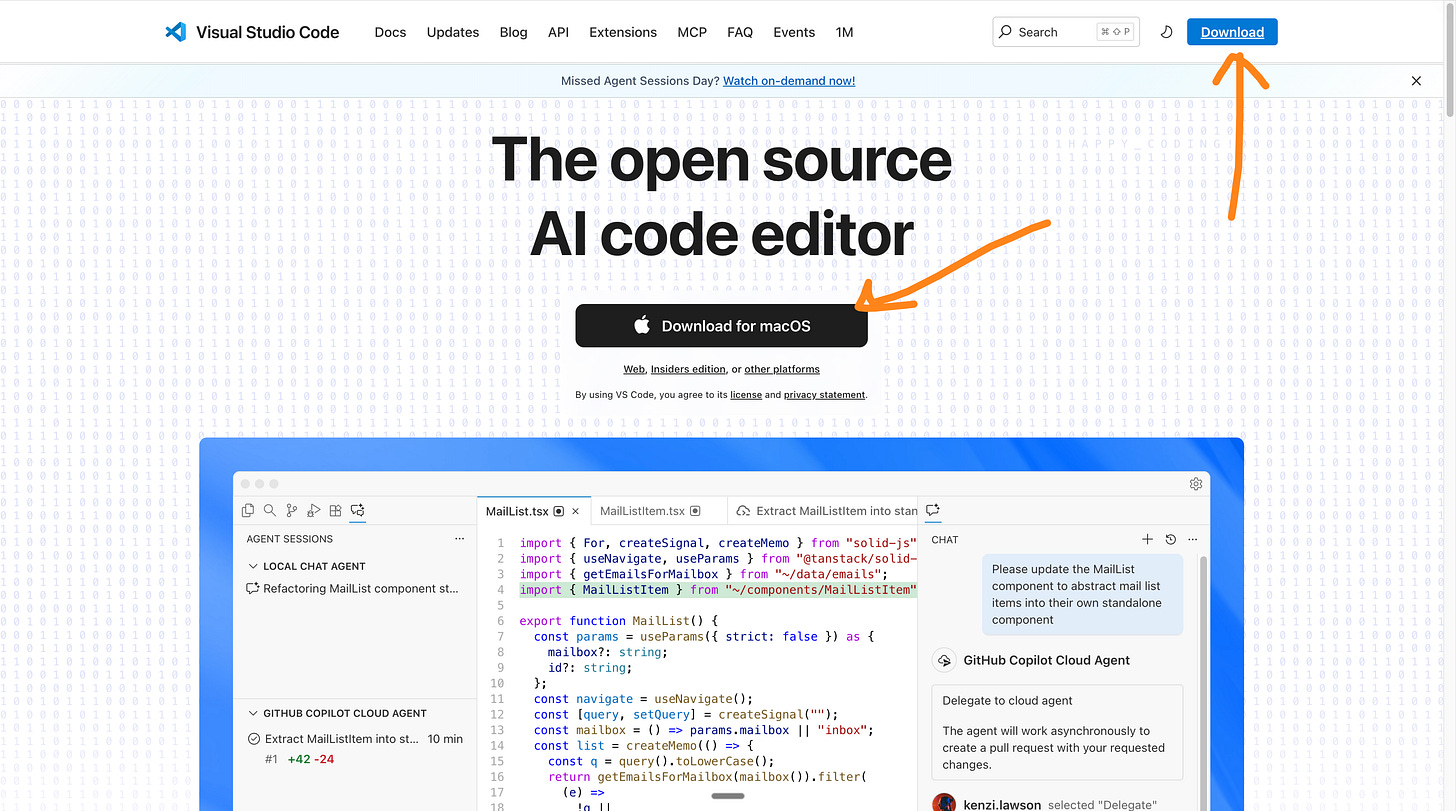Viewport: 1456px width, 811px height.
Task: Click the #1 pull request number
Action: coord(271,759)
